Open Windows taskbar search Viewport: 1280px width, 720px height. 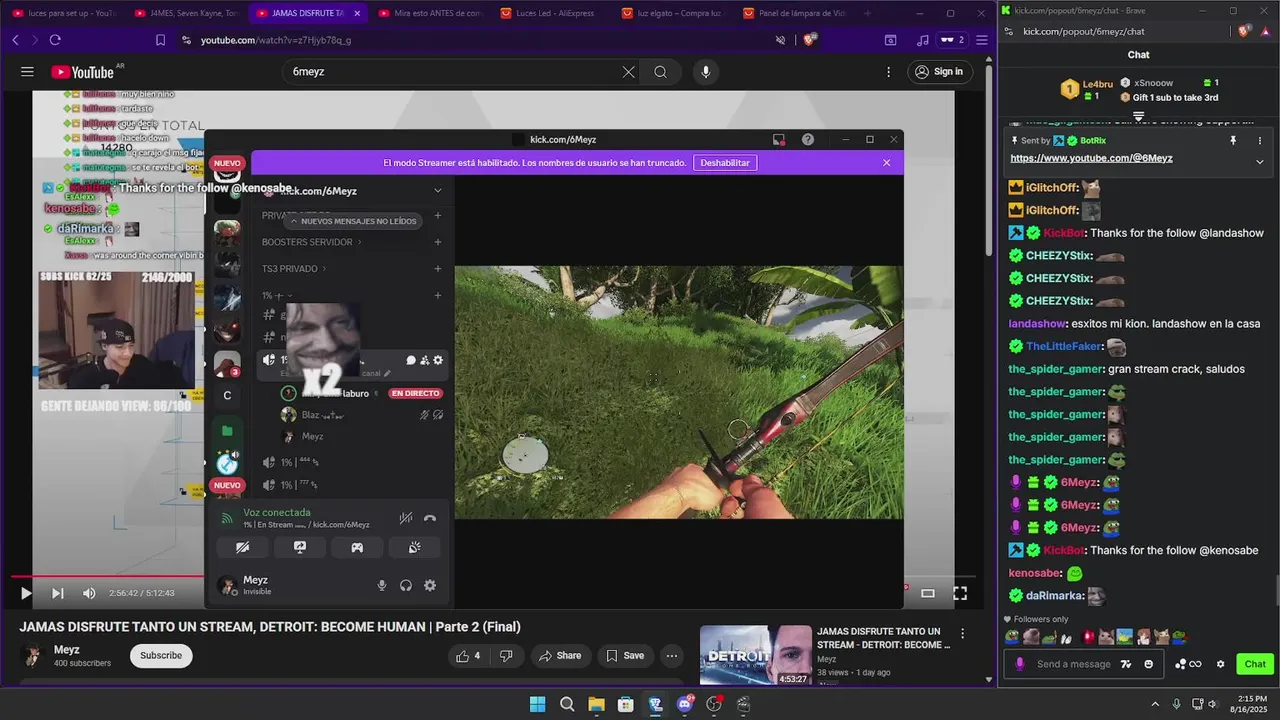click(x=567, y=704)
